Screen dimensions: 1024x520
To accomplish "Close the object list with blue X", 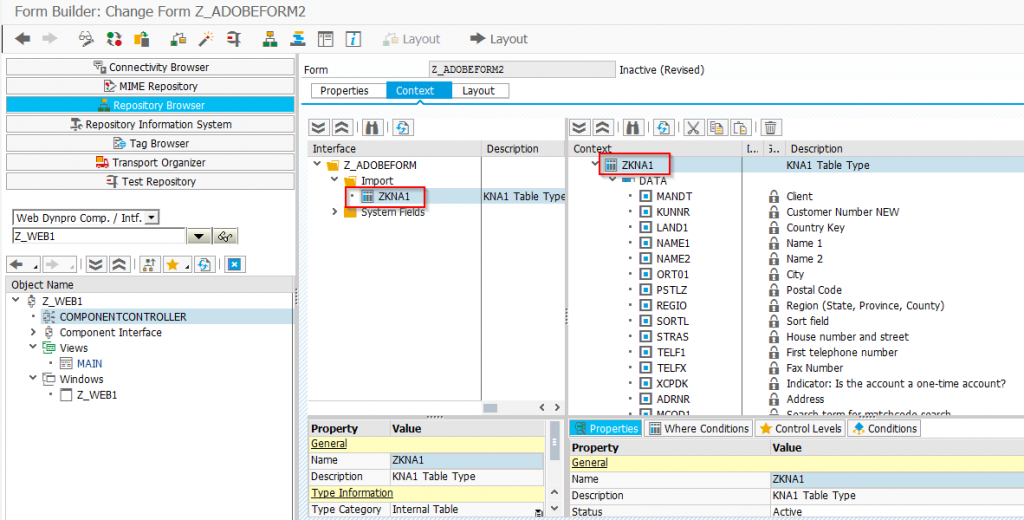I will tap(234, 265).
